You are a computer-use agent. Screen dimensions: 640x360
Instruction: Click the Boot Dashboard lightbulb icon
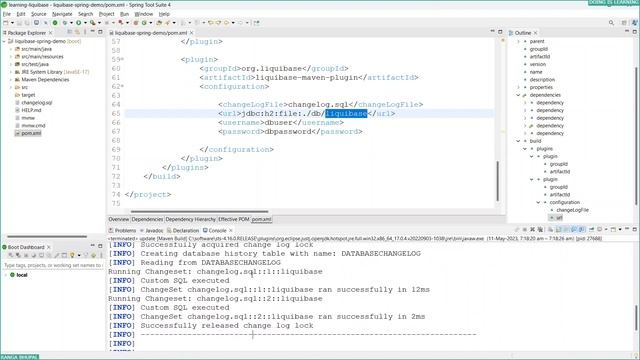72,255
